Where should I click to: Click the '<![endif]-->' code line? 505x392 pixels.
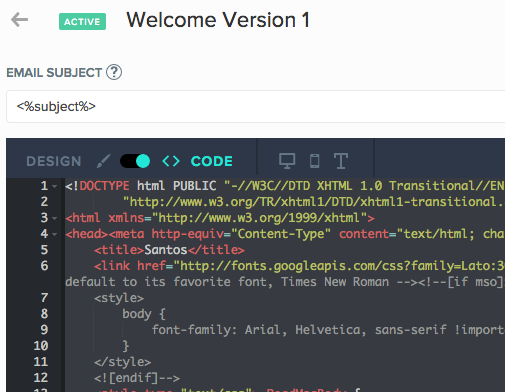click(x=137, y=378)
